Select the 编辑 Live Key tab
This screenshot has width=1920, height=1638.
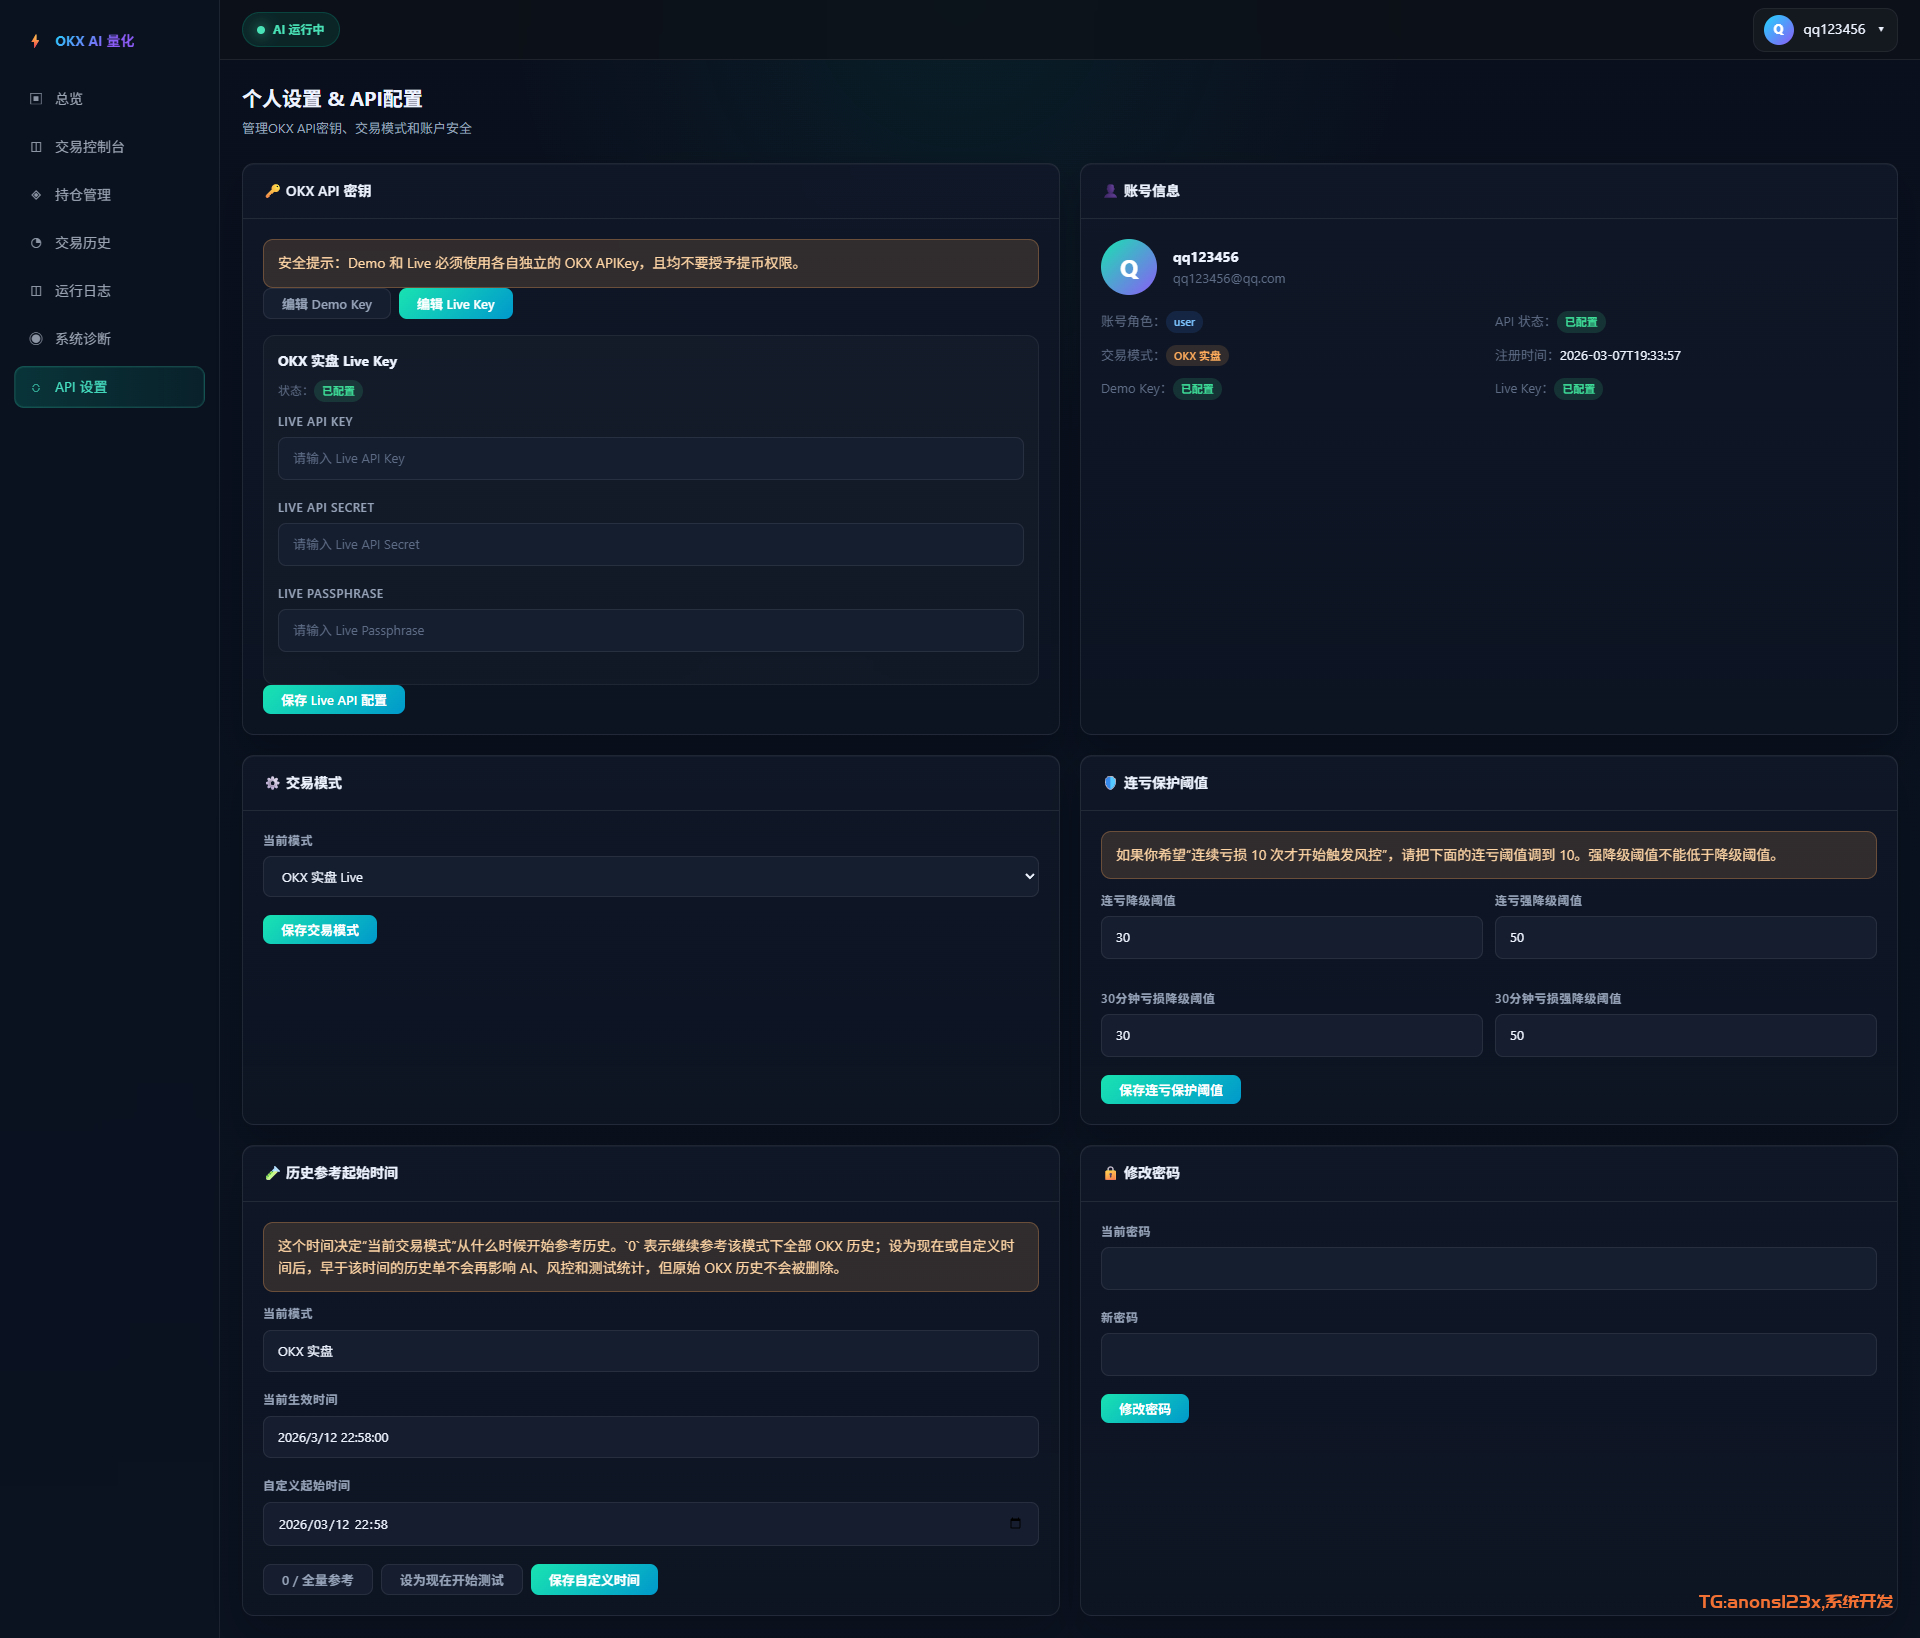click(x=455, y=304)
